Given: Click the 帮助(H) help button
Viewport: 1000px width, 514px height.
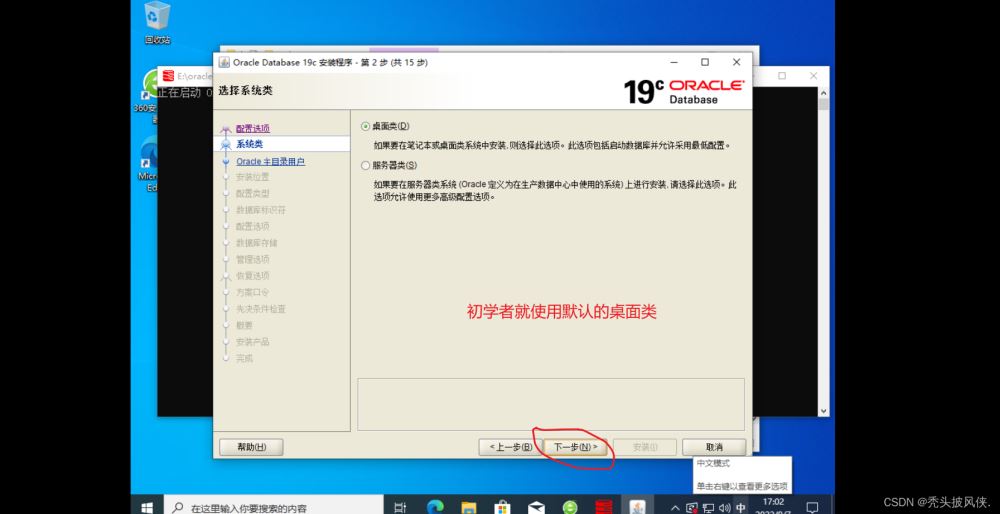Looking at the screenshot, I should click(251, 447).
